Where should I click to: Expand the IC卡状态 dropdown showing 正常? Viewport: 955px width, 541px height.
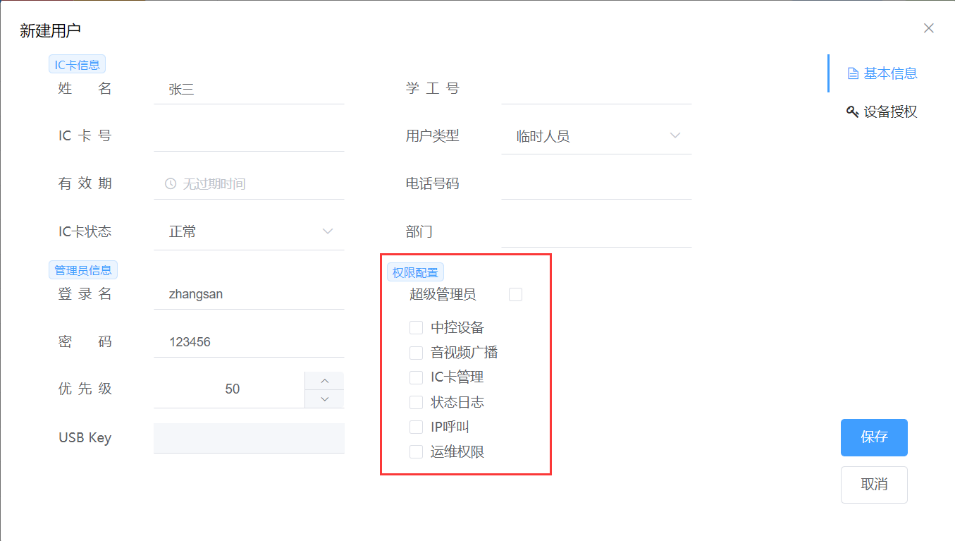(x=248, y=232)
